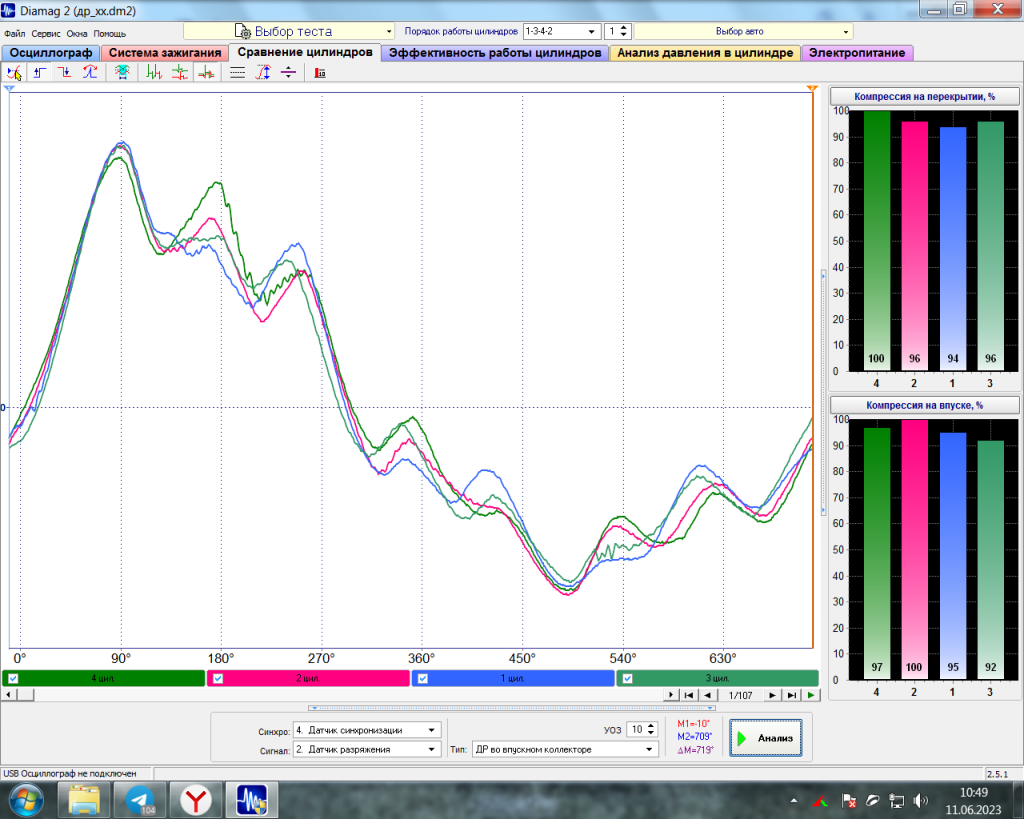
Task: Click the vertical scale curve icon
Action: (x=263, y=72)
